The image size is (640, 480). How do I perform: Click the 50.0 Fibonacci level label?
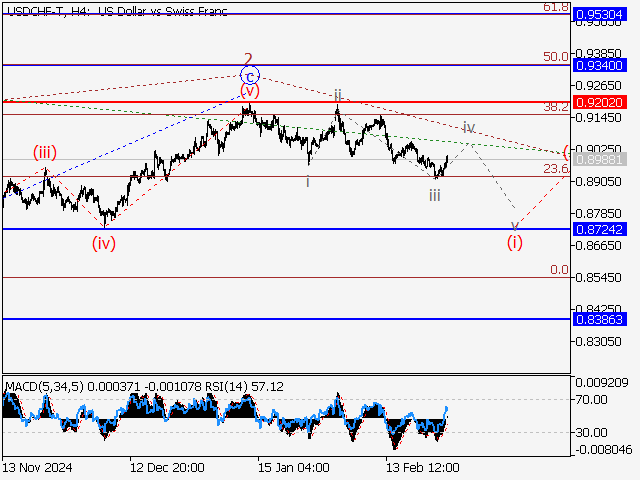pos(556,57)
